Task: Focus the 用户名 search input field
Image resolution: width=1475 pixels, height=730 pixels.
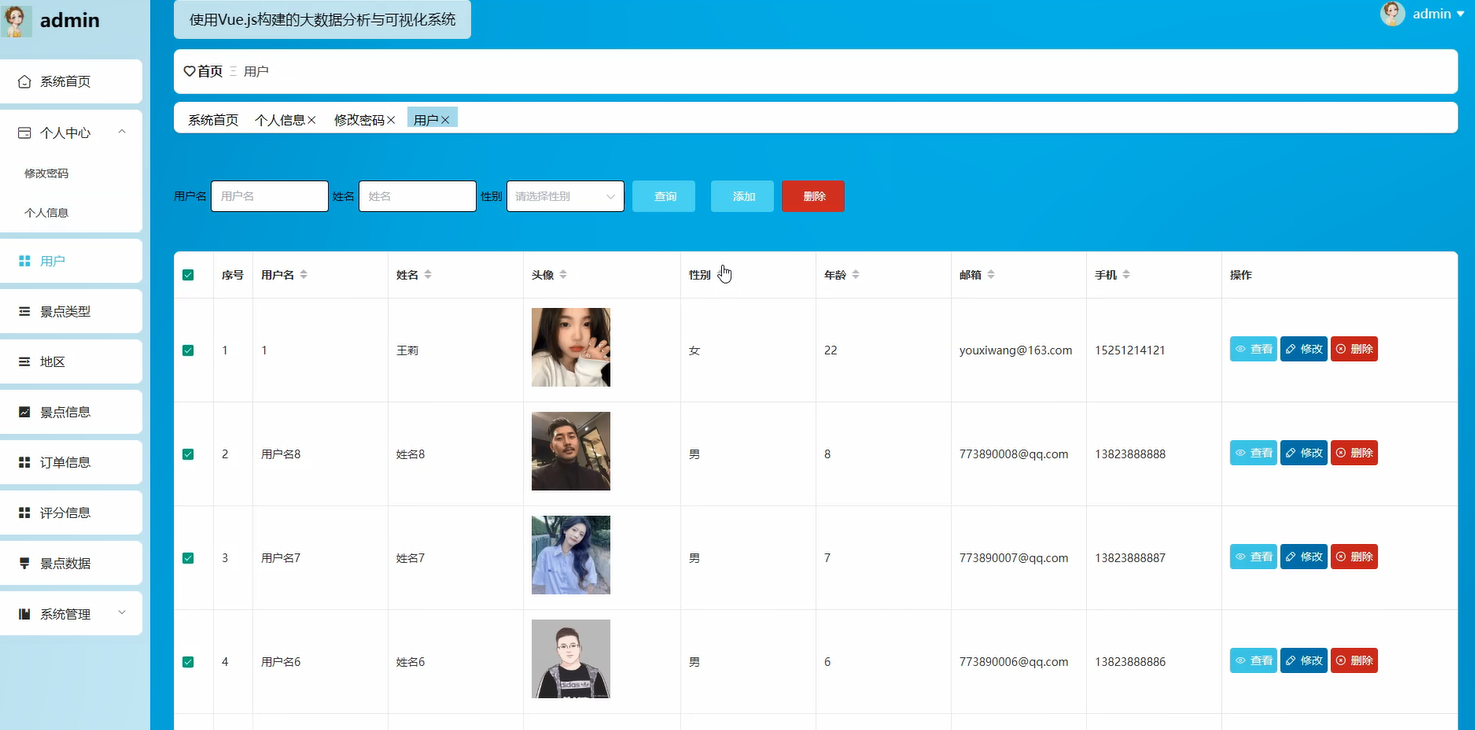Action: click(270, 196)
